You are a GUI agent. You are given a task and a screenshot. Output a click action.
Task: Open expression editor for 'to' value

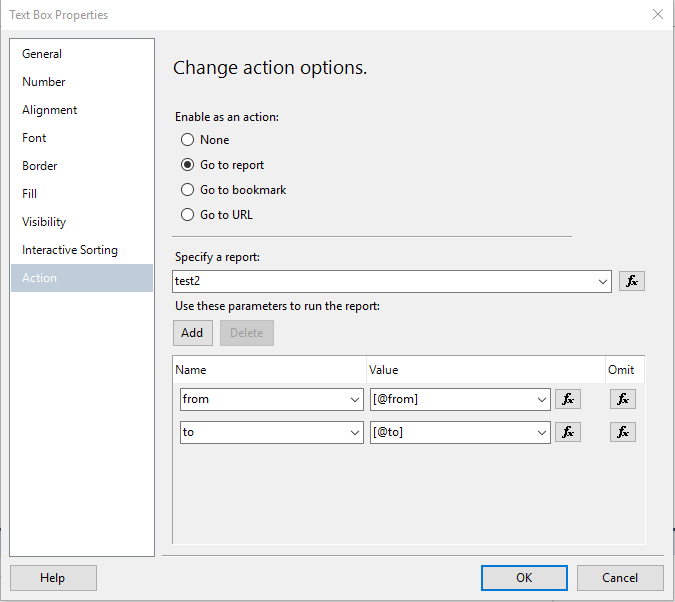(568, 432)
